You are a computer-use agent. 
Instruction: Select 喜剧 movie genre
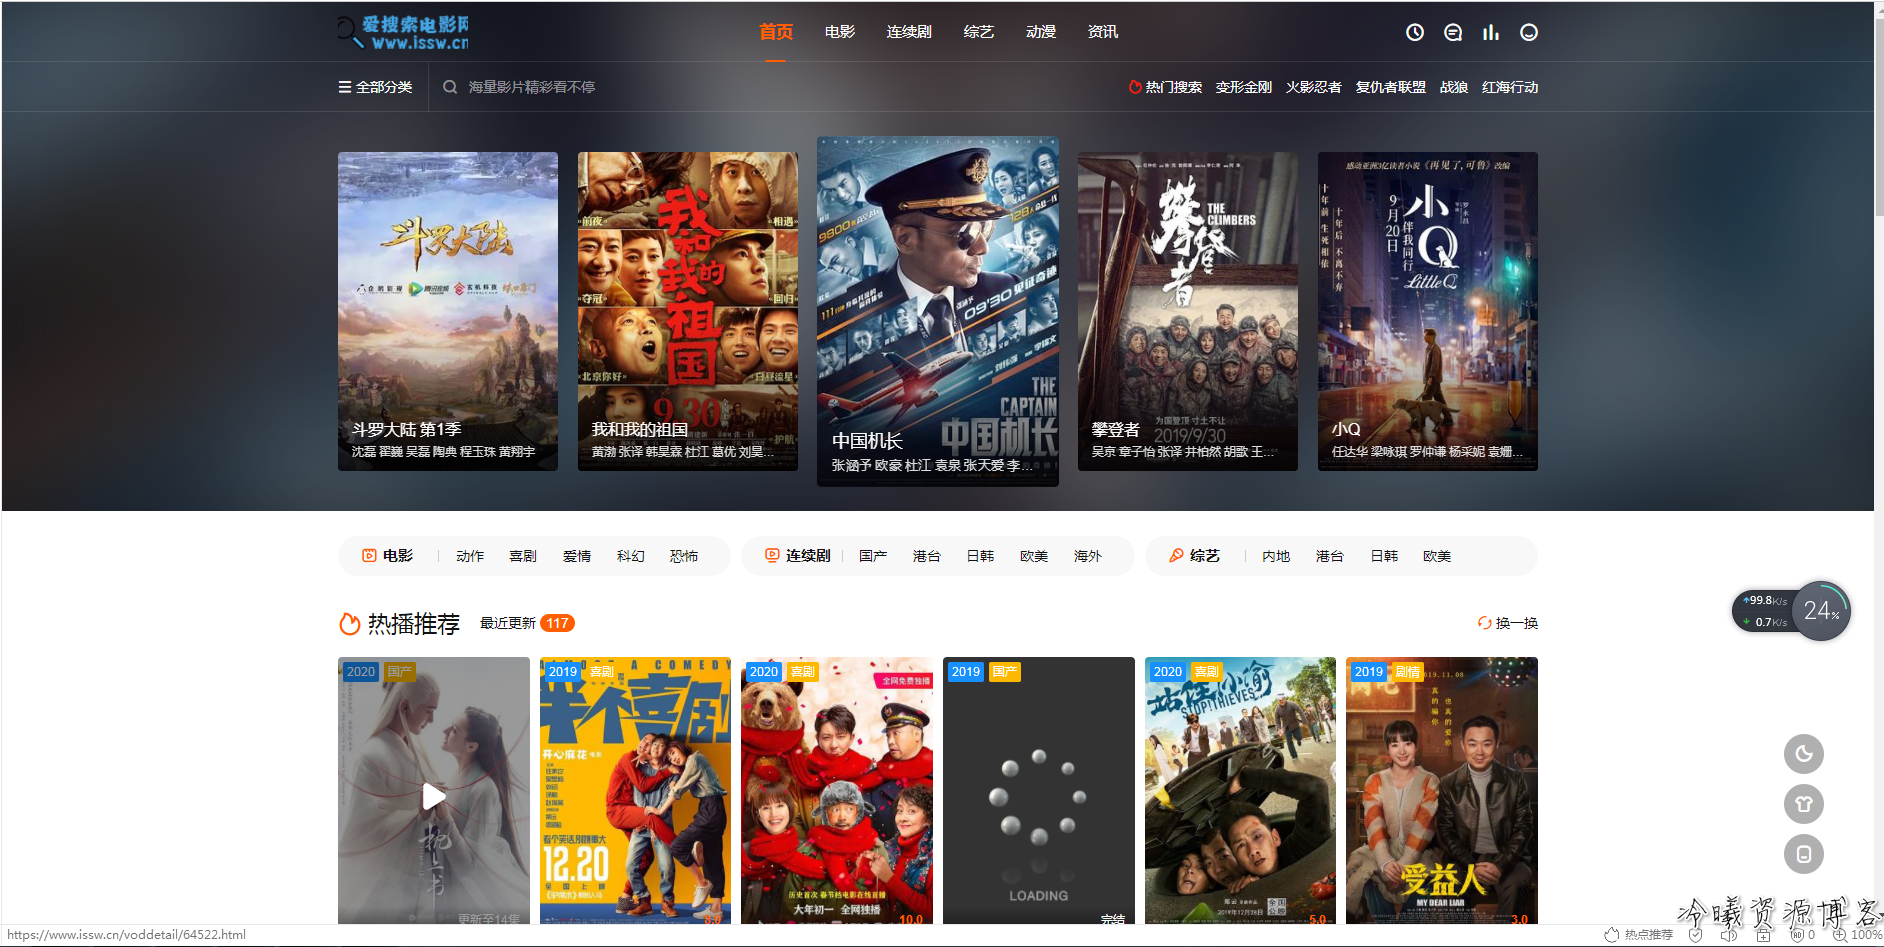[x=523, y=556]
